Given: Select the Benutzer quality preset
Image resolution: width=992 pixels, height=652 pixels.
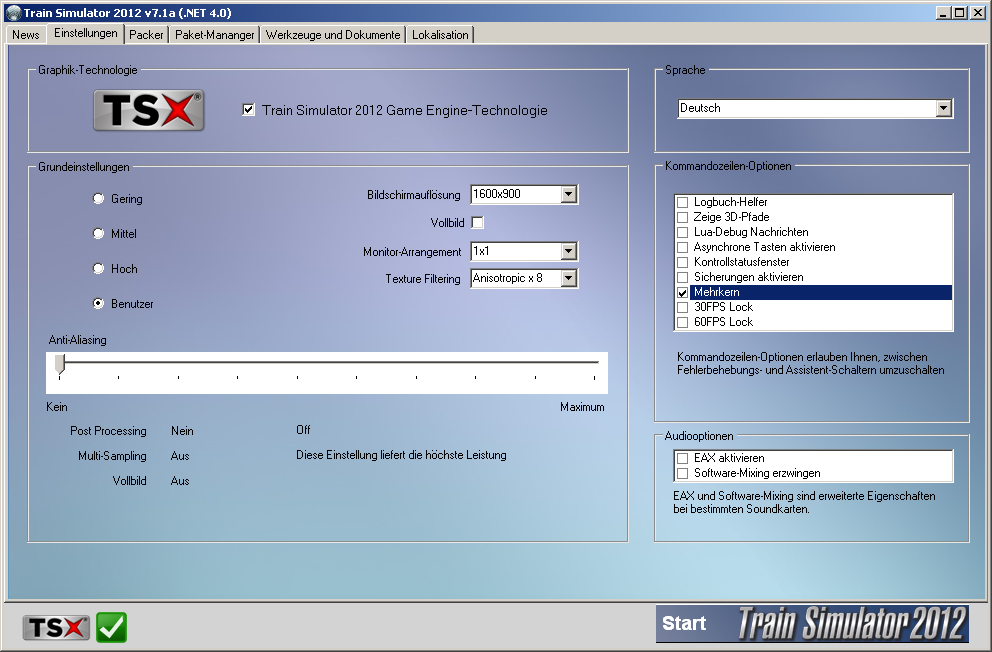Looking at the screenshot, I should [98, 304].
